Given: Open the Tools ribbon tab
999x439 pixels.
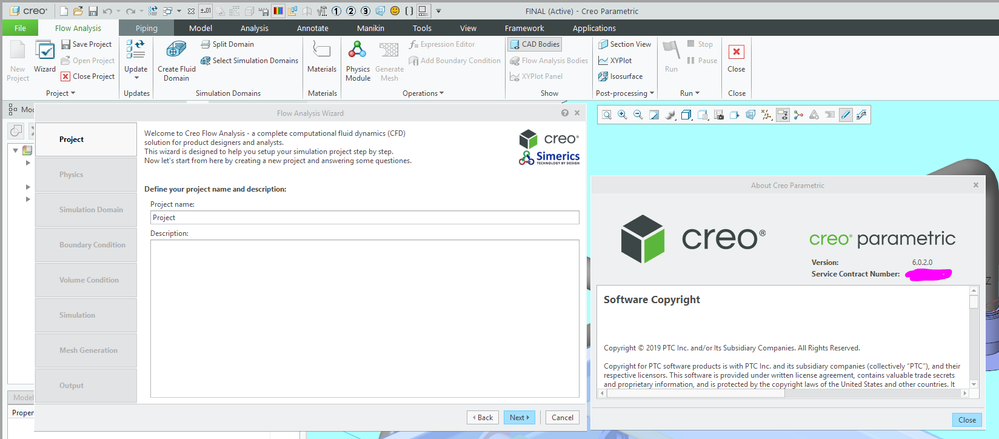Looking at the screenshot, I should point(422,28).
